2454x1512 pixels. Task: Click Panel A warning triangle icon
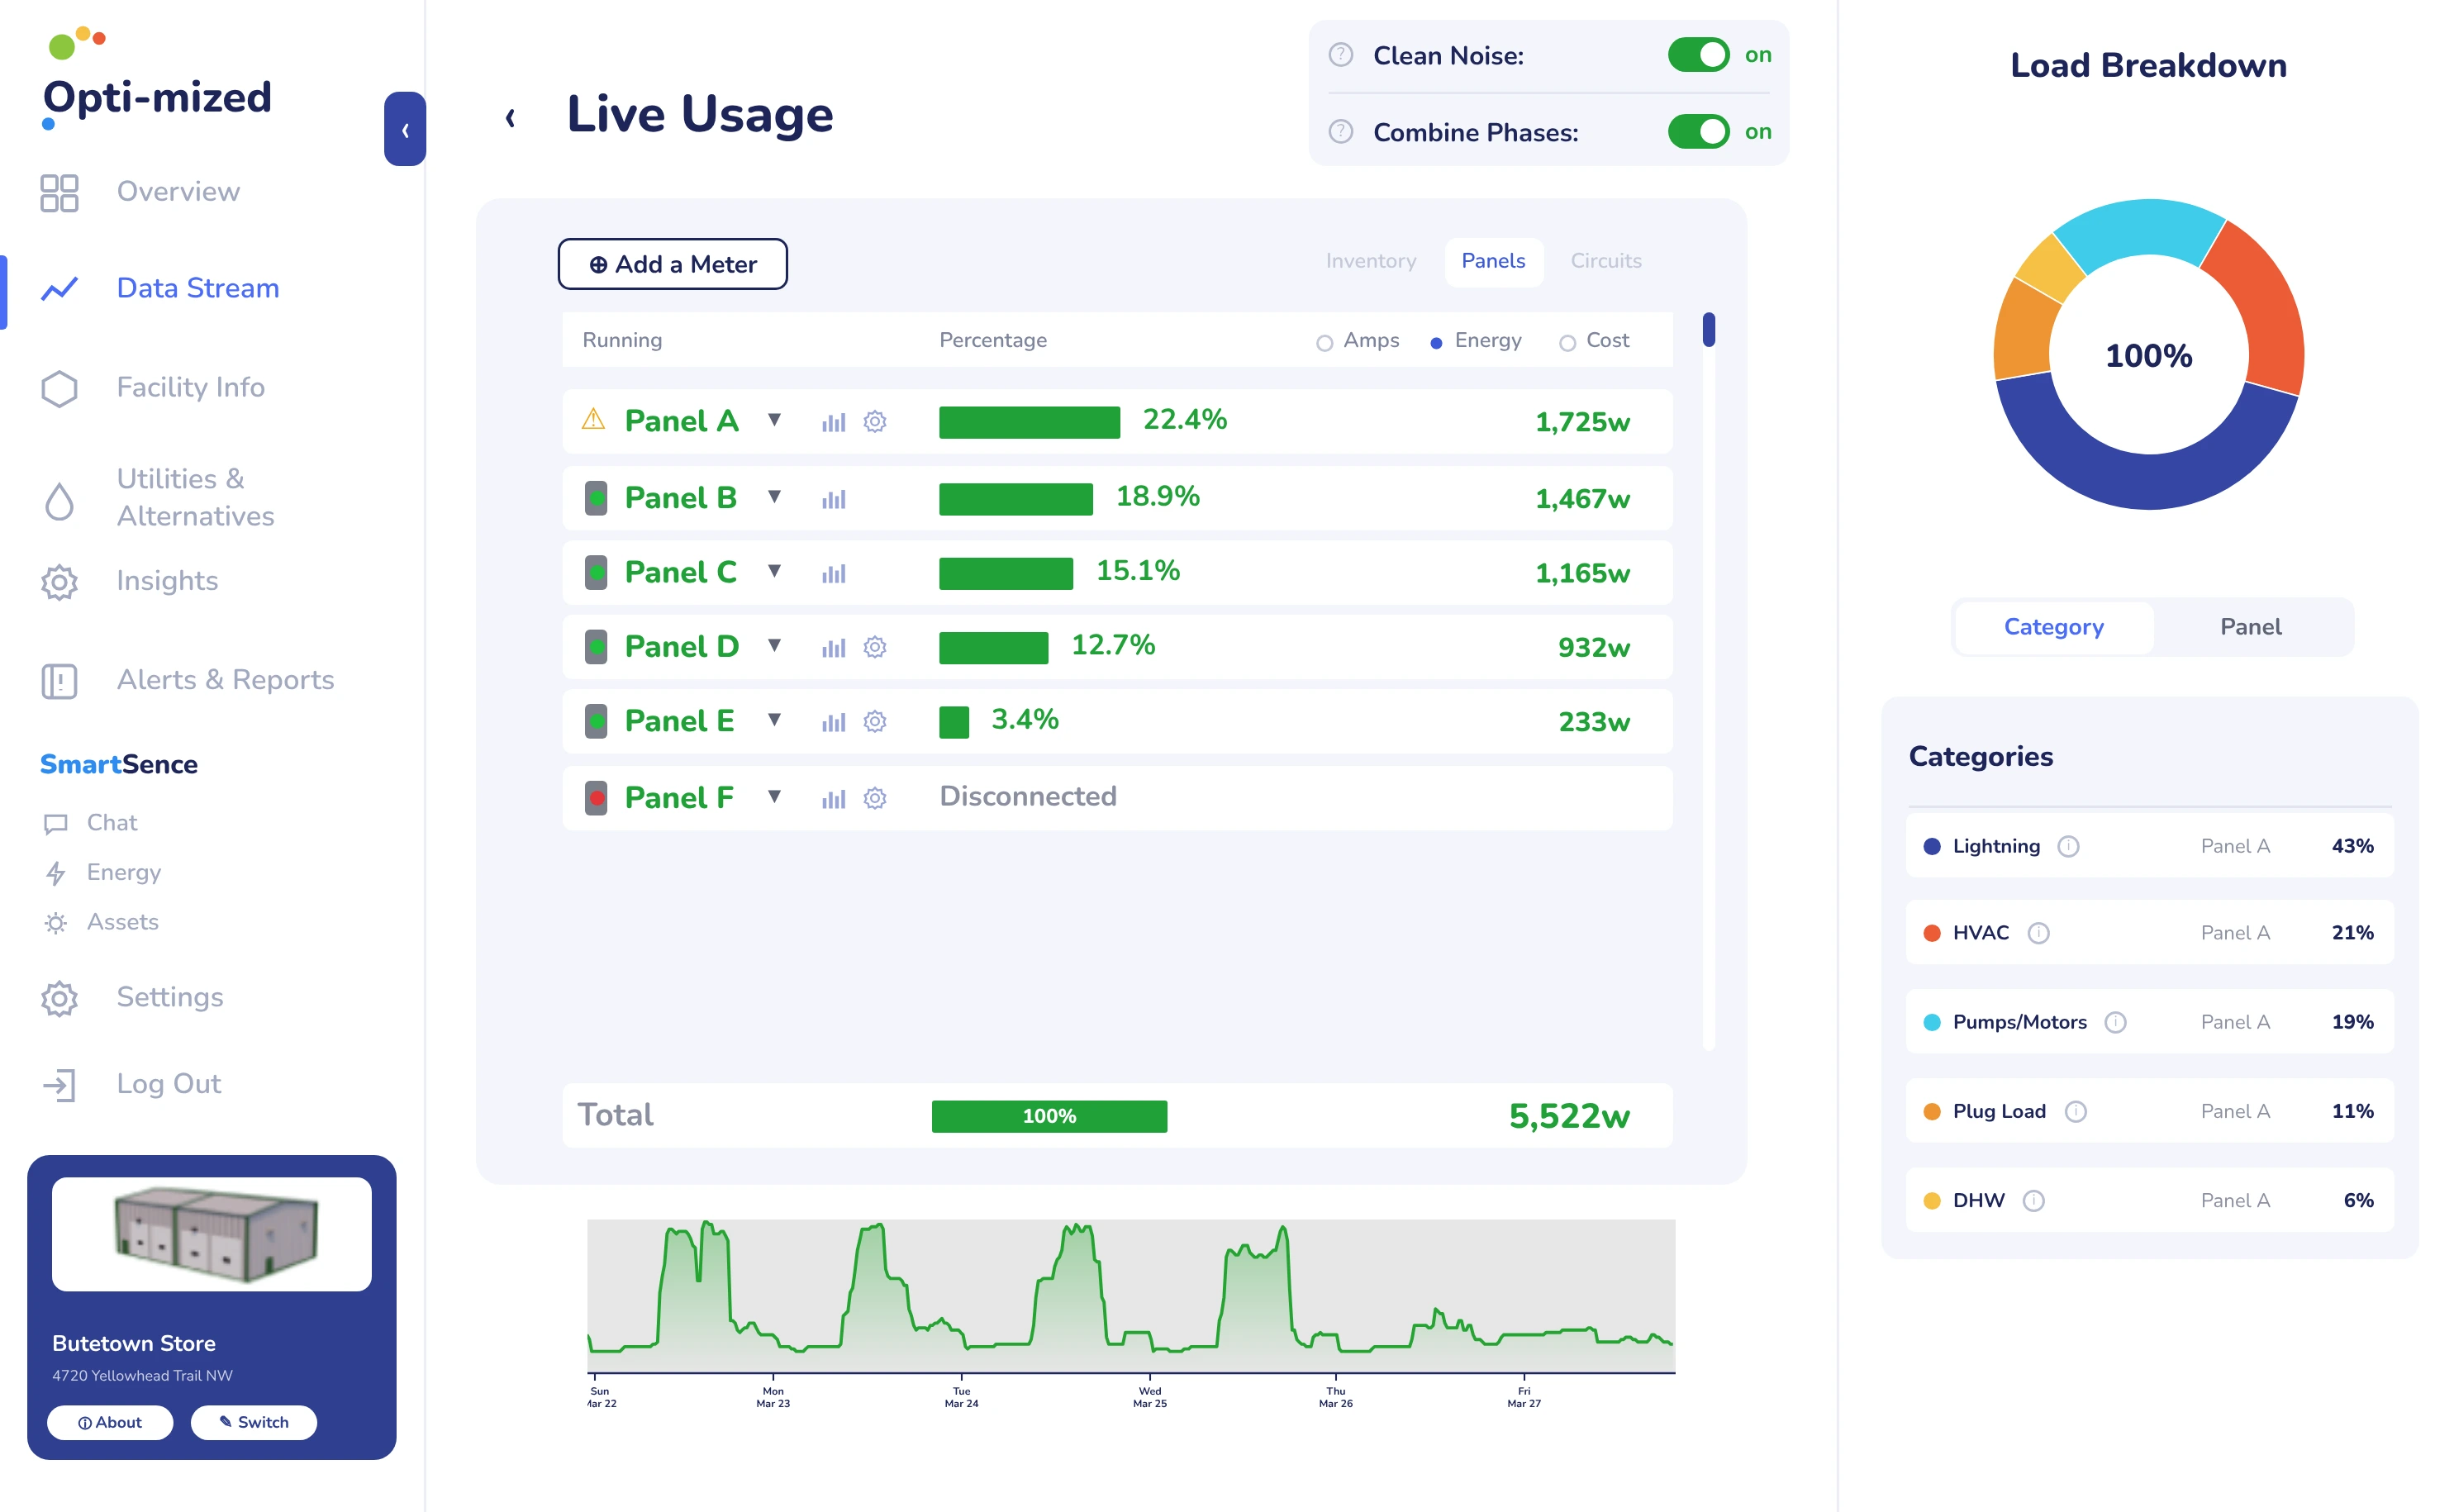(x=594, y=419)
